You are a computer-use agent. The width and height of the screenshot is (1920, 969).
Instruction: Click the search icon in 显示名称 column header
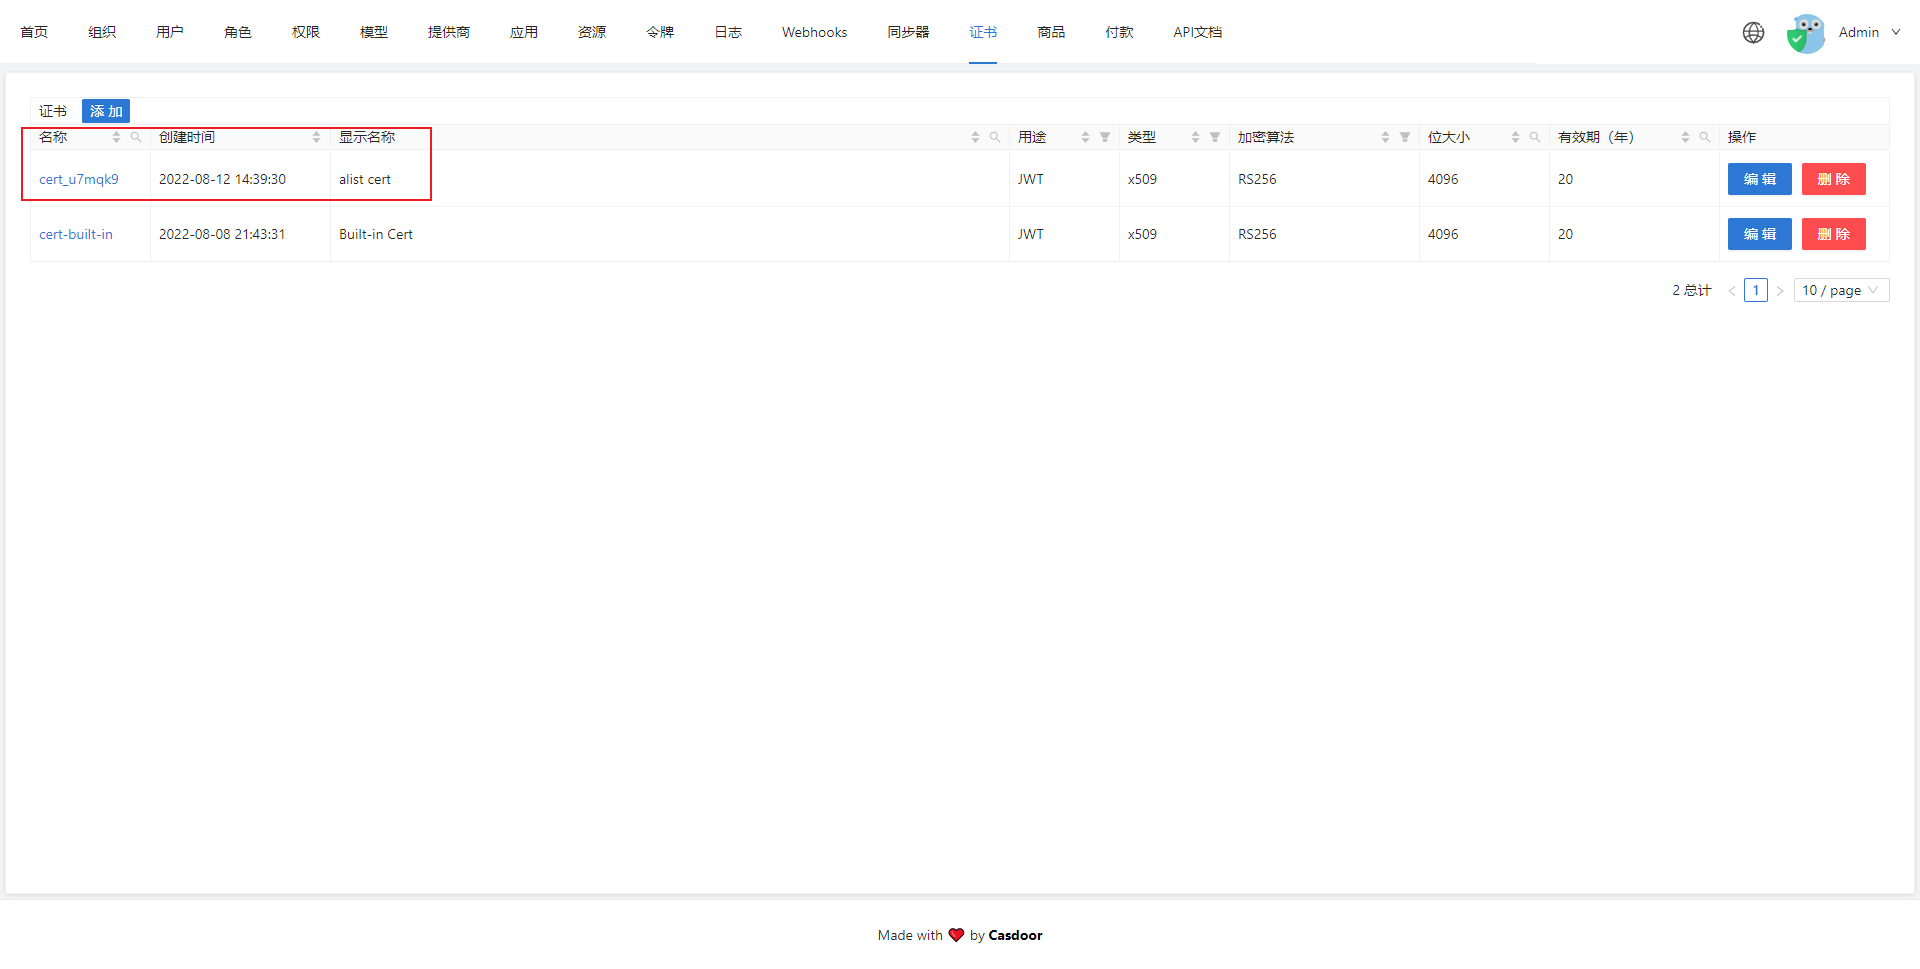pos(995,137)
